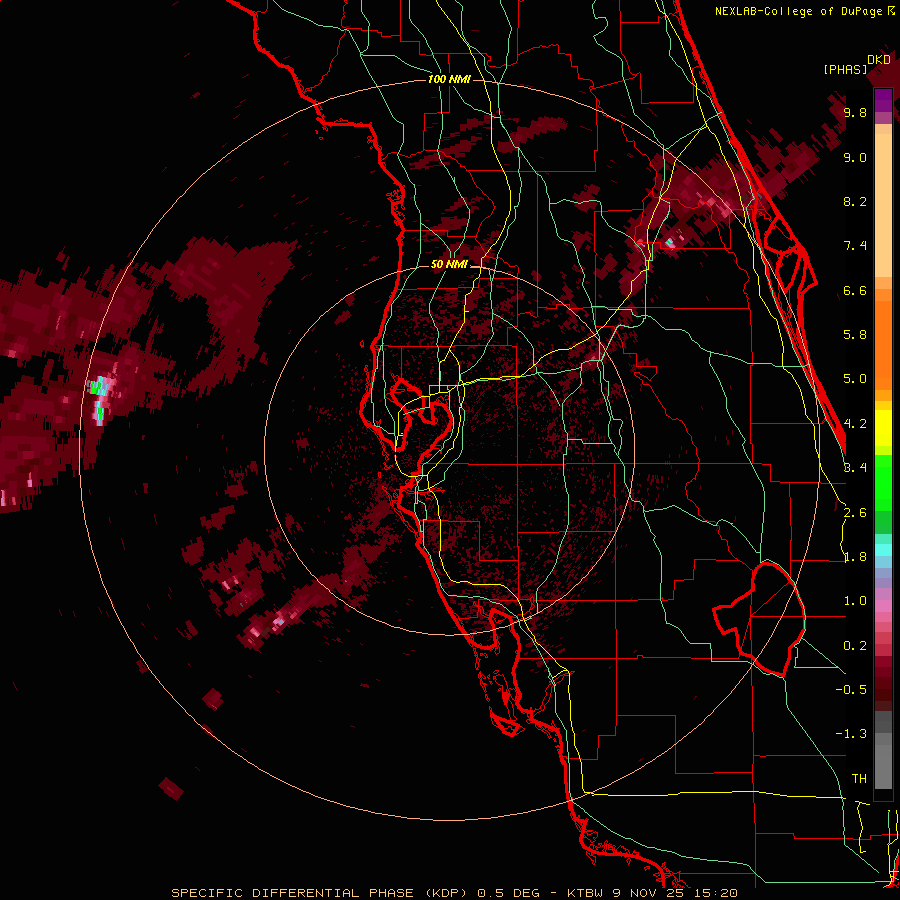Click the -1.3 scale label

[851, 734]
